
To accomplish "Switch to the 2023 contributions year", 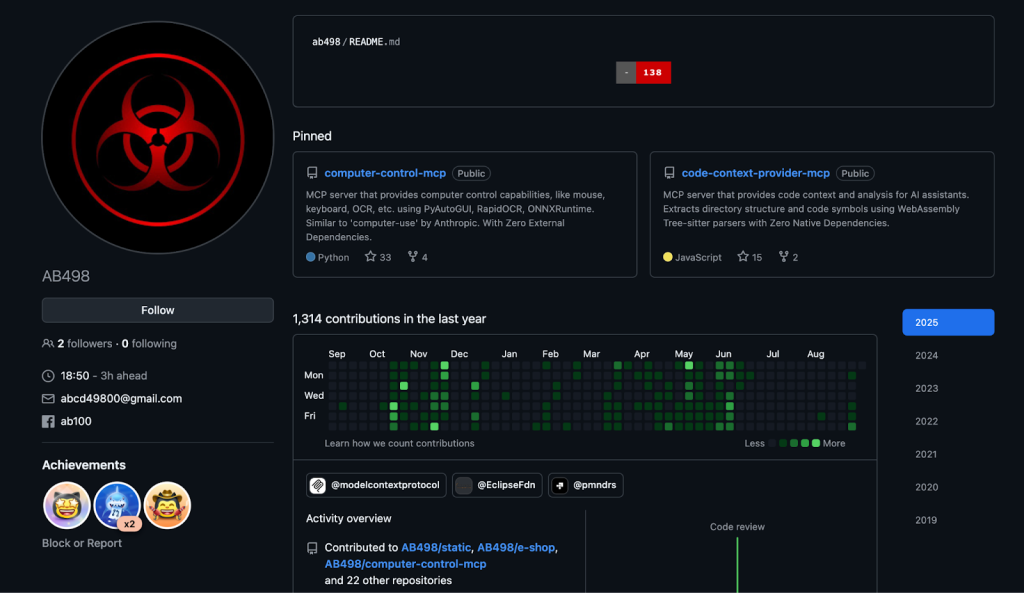I will point(927,388).
